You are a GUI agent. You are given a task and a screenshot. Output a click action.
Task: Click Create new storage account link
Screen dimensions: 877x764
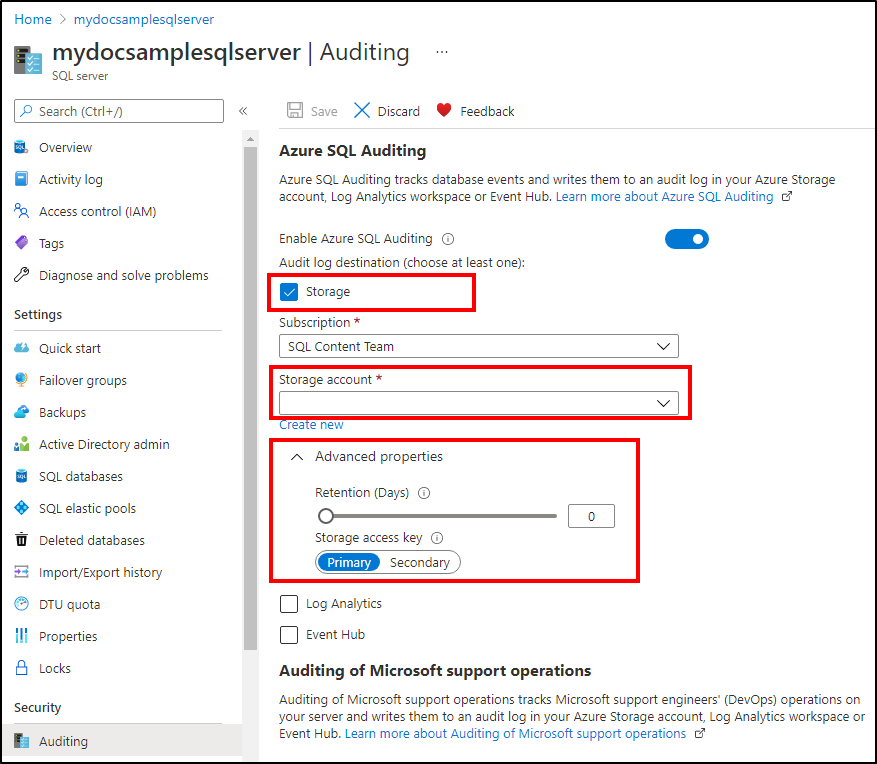pos(311,425)
